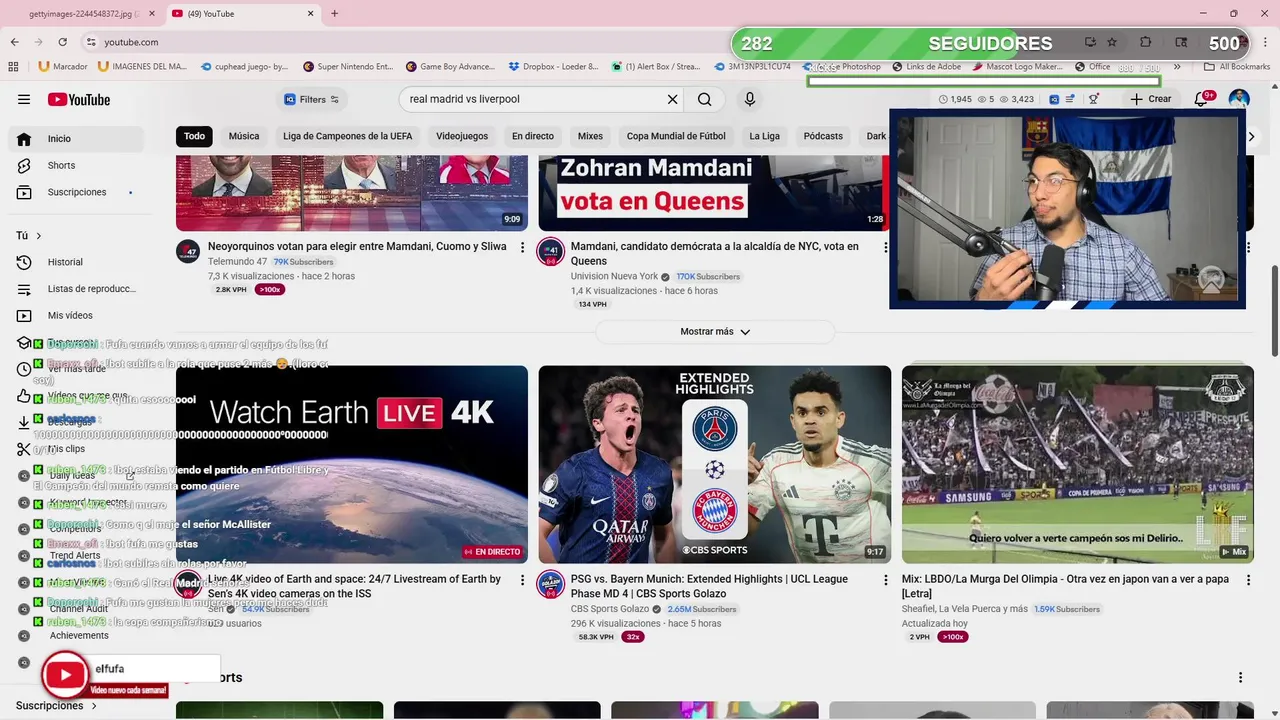Open Watch Earth LIVE 4K thumbnail
Screen dimensions: 1280x720
(352, 464)
